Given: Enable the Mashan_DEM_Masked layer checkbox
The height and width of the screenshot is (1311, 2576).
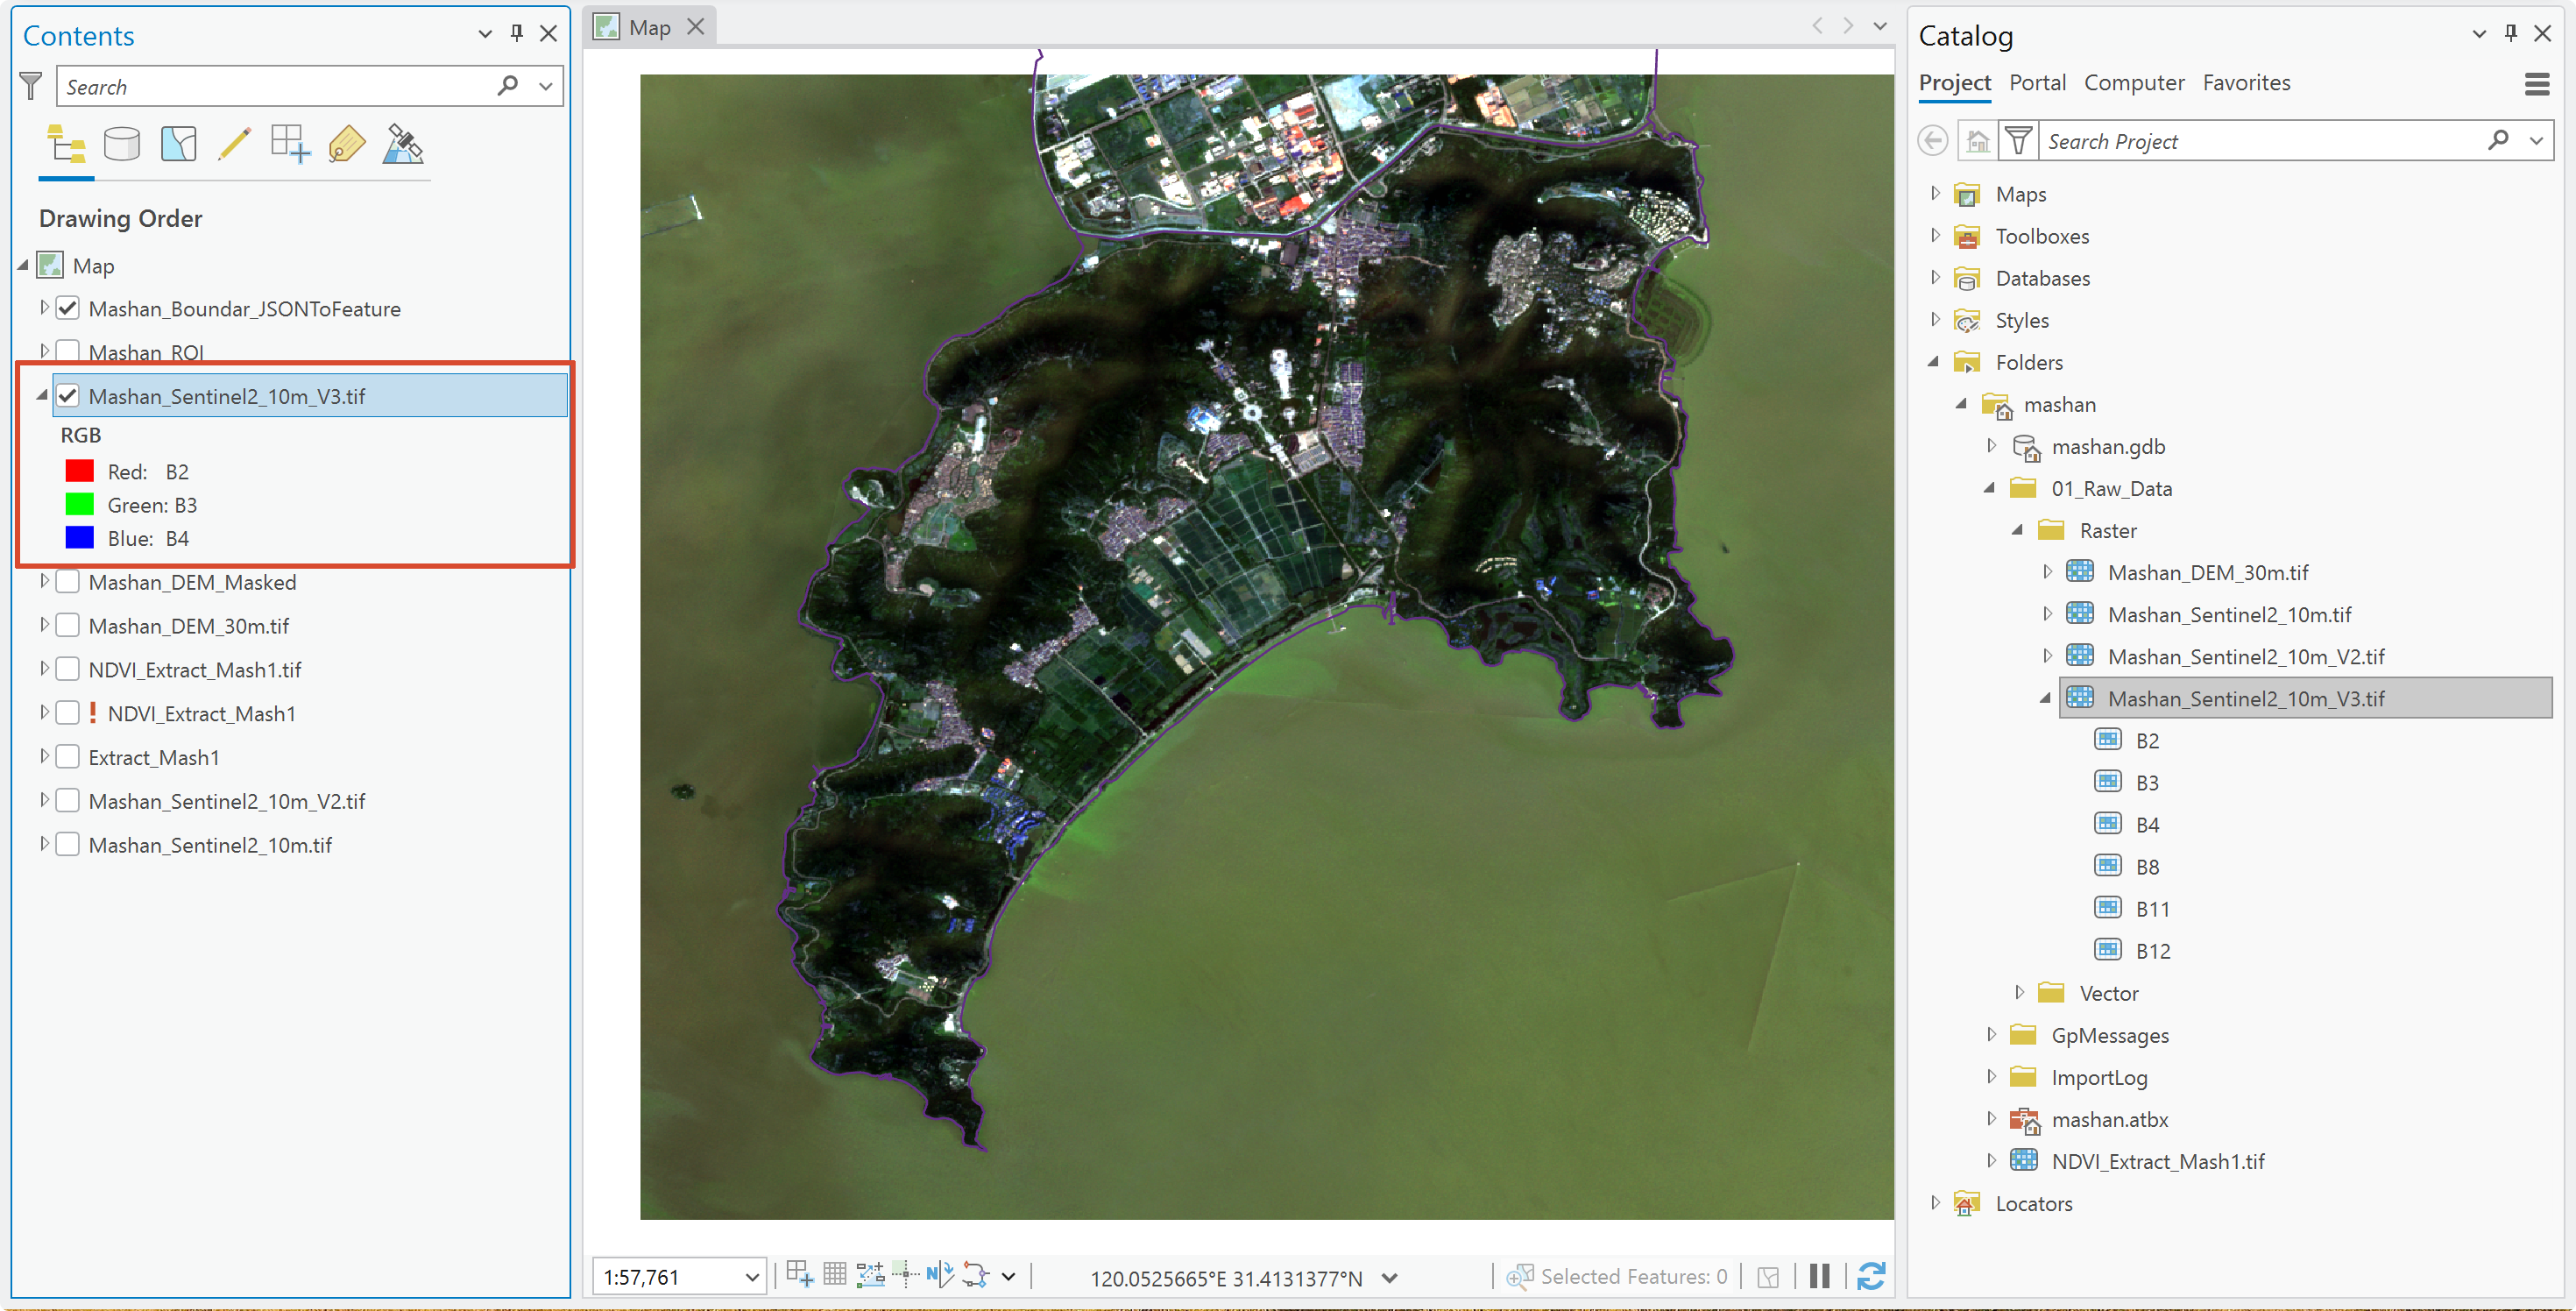Looking at the screenshot, I should (x=68, y=582).
